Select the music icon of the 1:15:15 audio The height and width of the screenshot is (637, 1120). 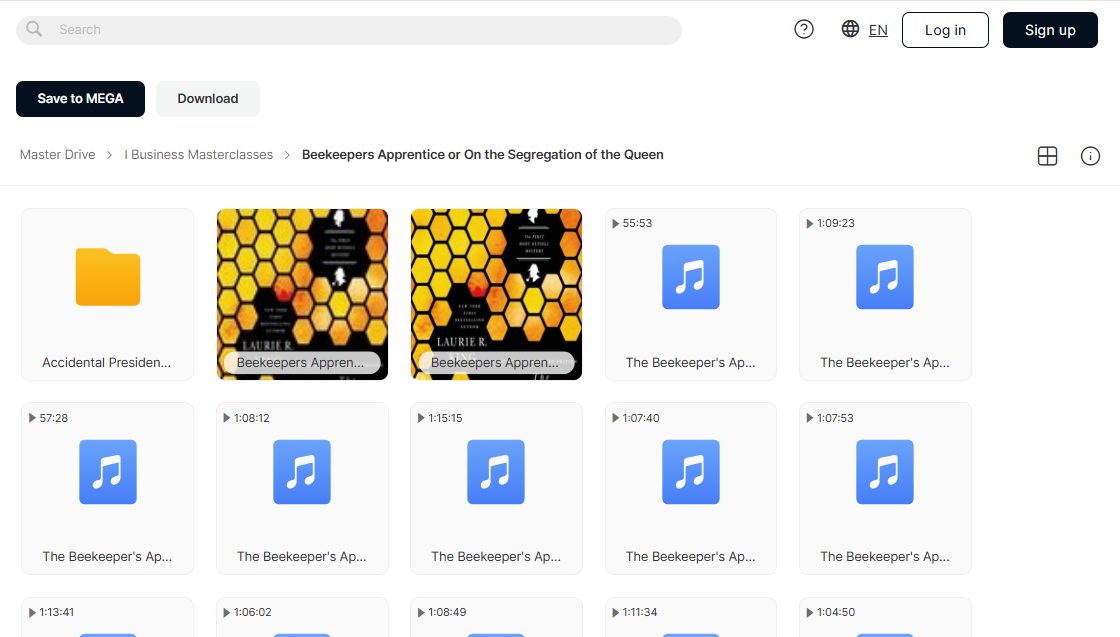pyautogui.click(x=496, y=472)
